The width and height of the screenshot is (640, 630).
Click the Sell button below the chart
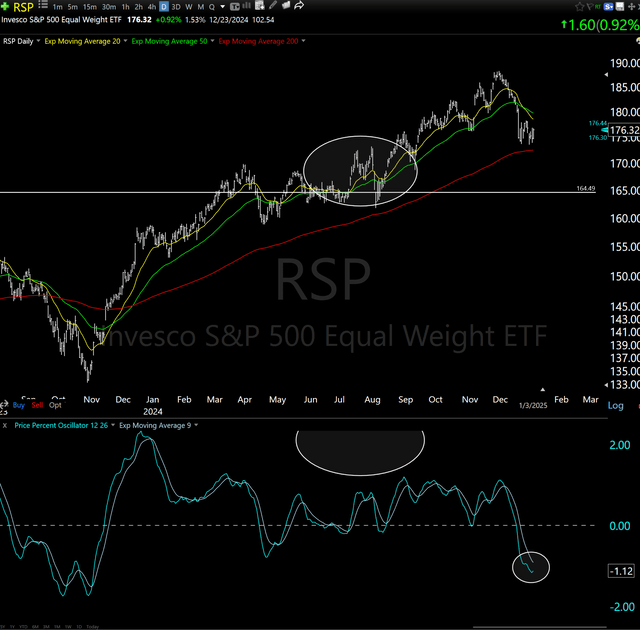tap(37, 405)
